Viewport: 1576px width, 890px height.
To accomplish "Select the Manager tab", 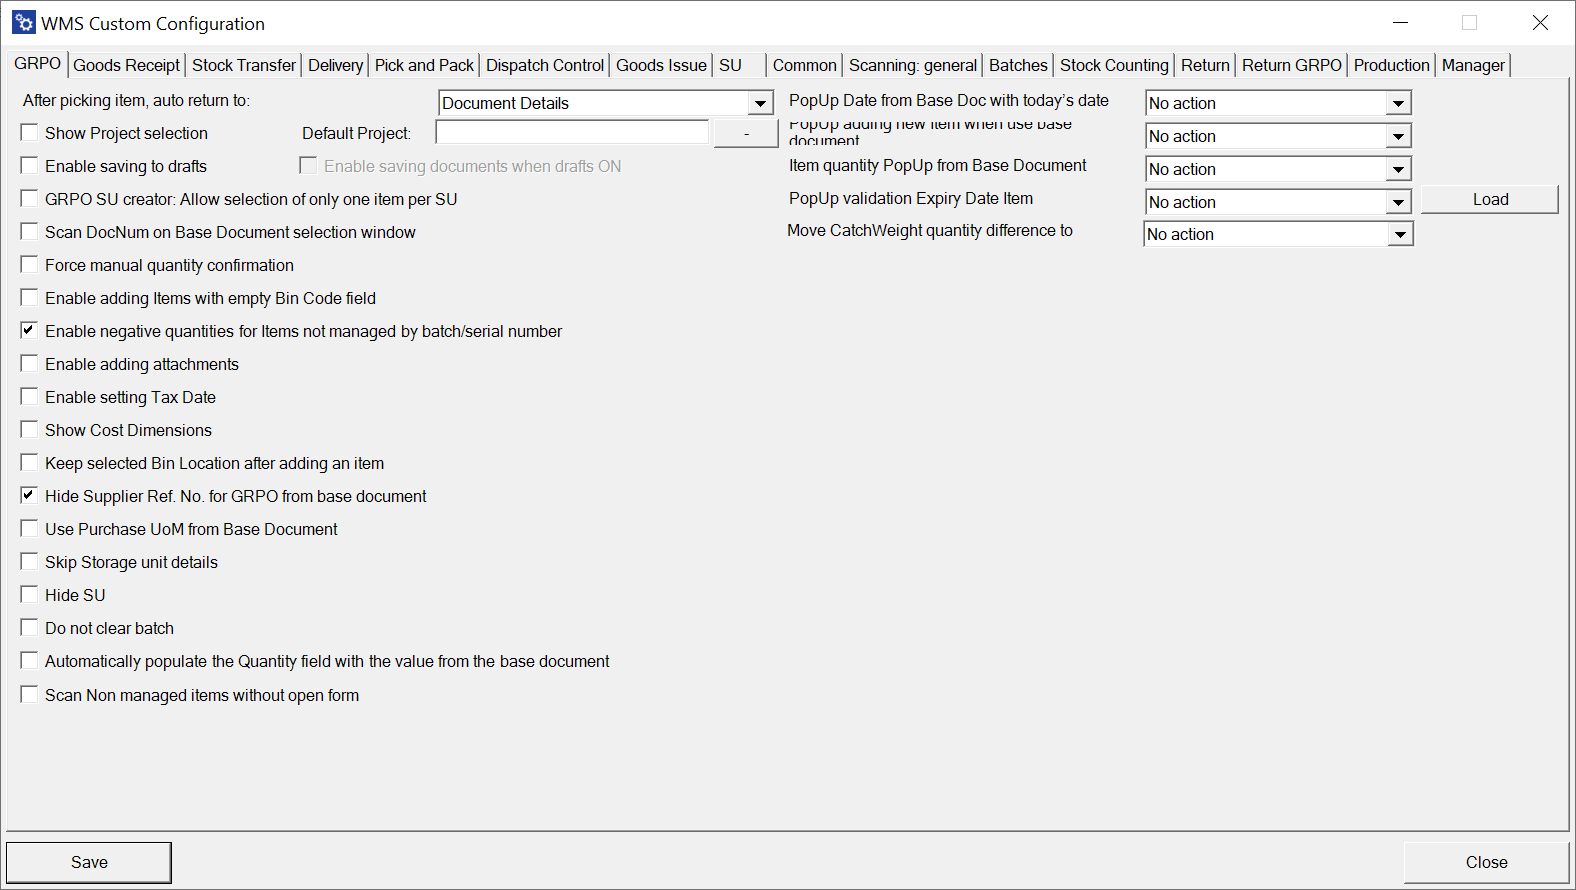I will [1472, 65].
